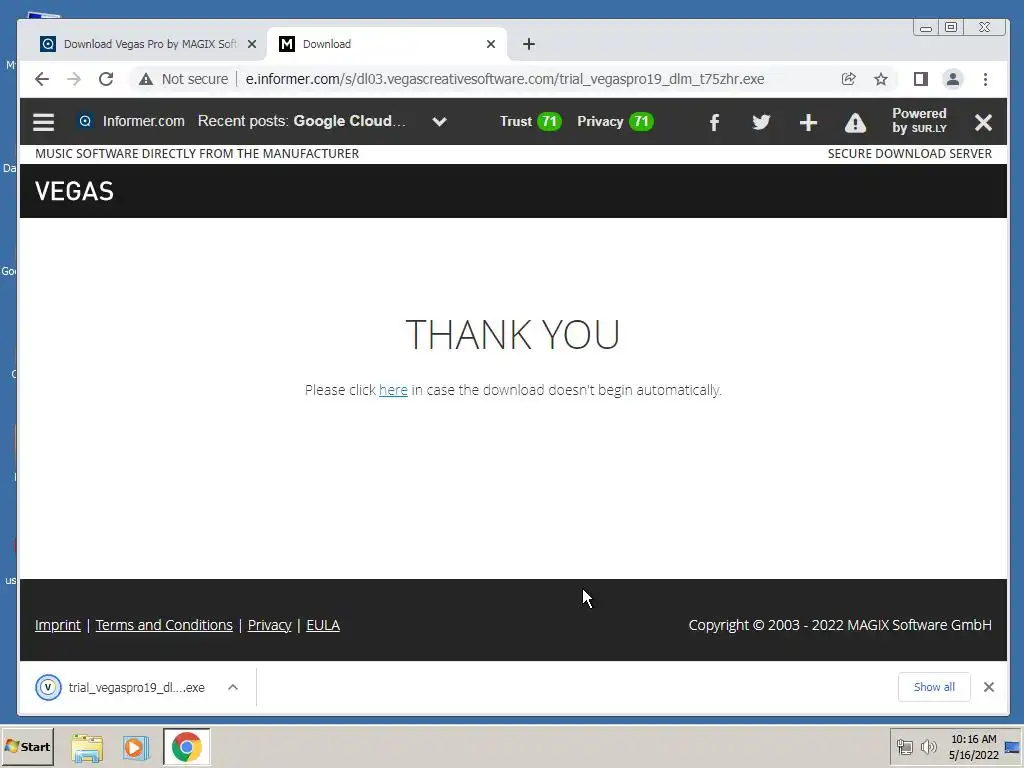This screenshot has width=1024, height=768.
Task: Open the Chrome profile avatar
Action: pyautogui.click(x=953, y=79)
